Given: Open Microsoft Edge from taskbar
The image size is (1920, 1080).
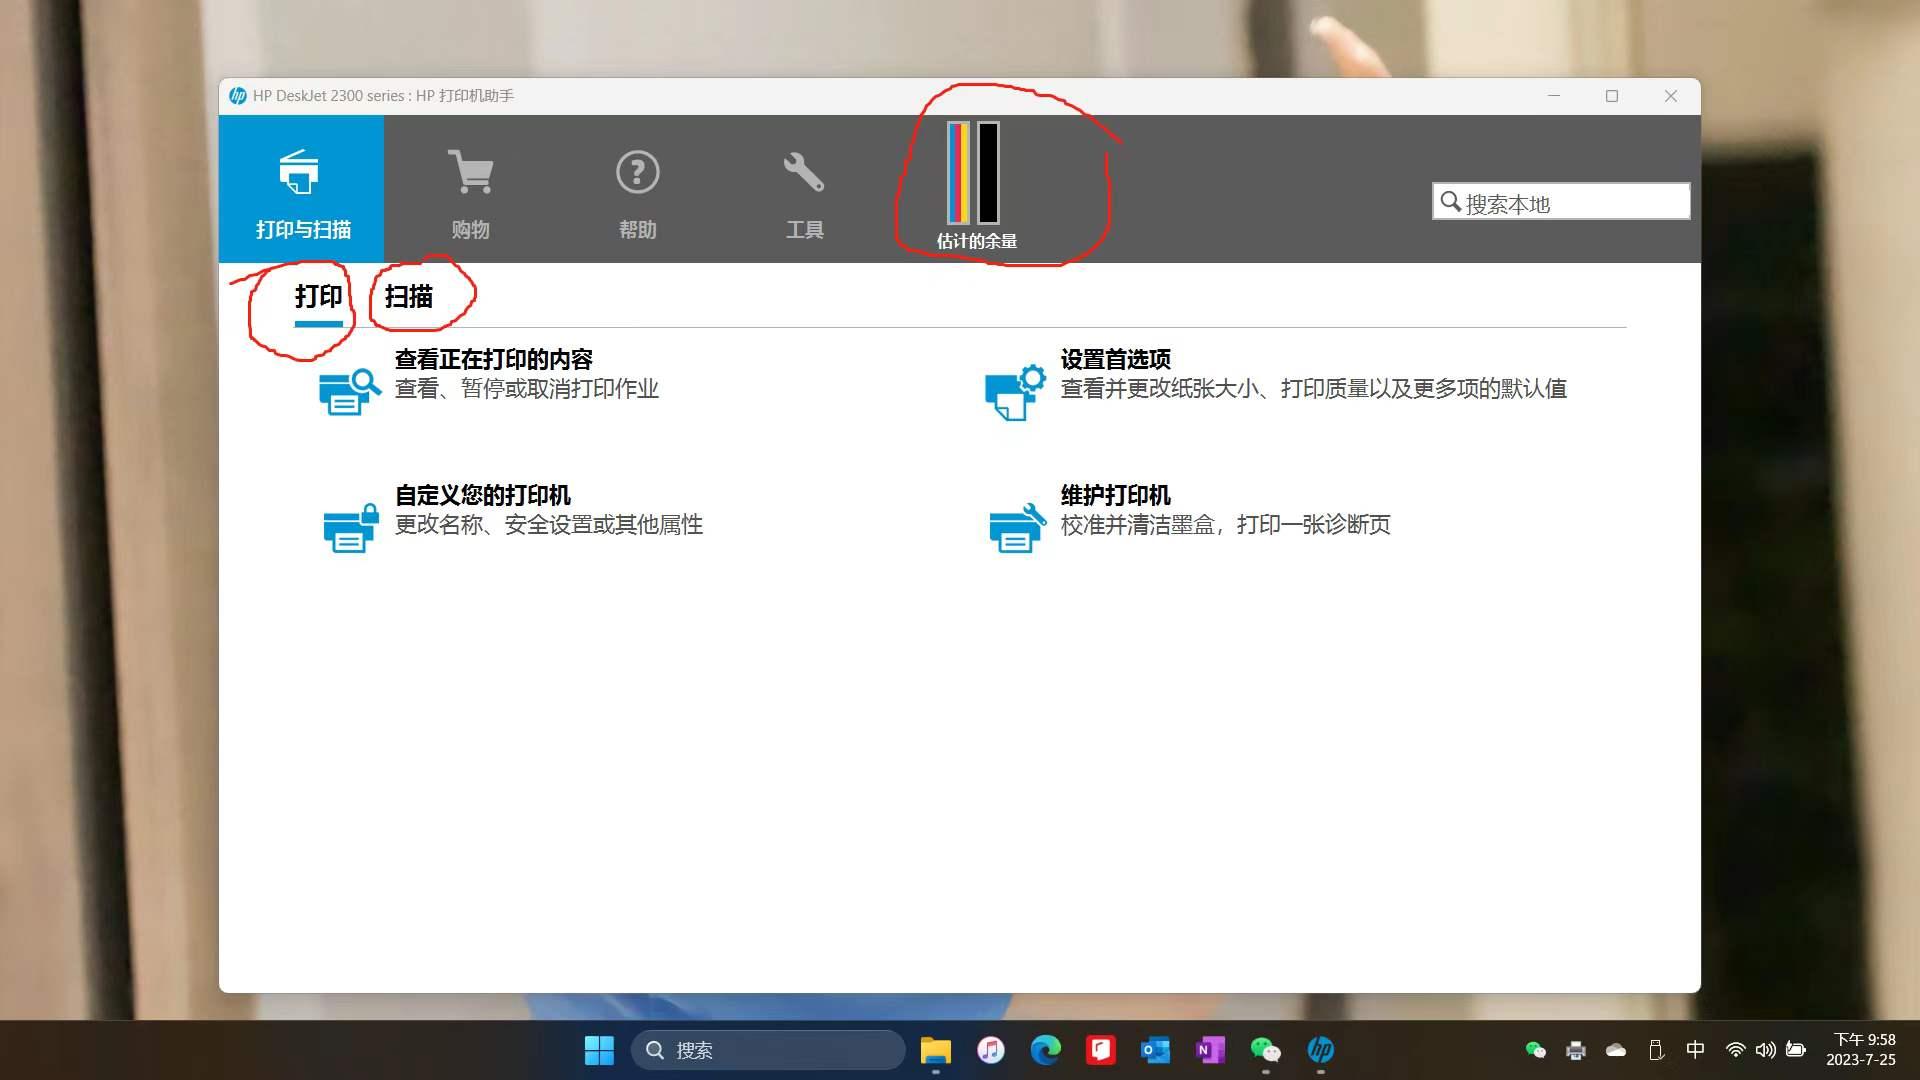Looking at the screenshot, I should coord(1046,1050).
